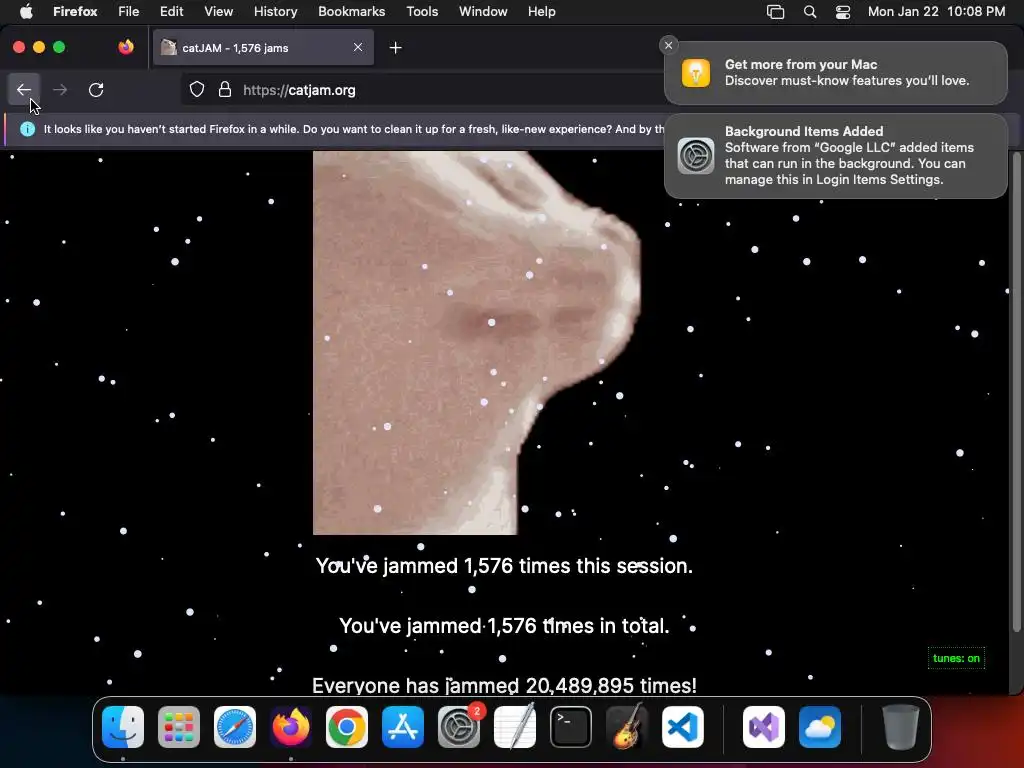Toggle the tunes: on button

coord(956,658)
